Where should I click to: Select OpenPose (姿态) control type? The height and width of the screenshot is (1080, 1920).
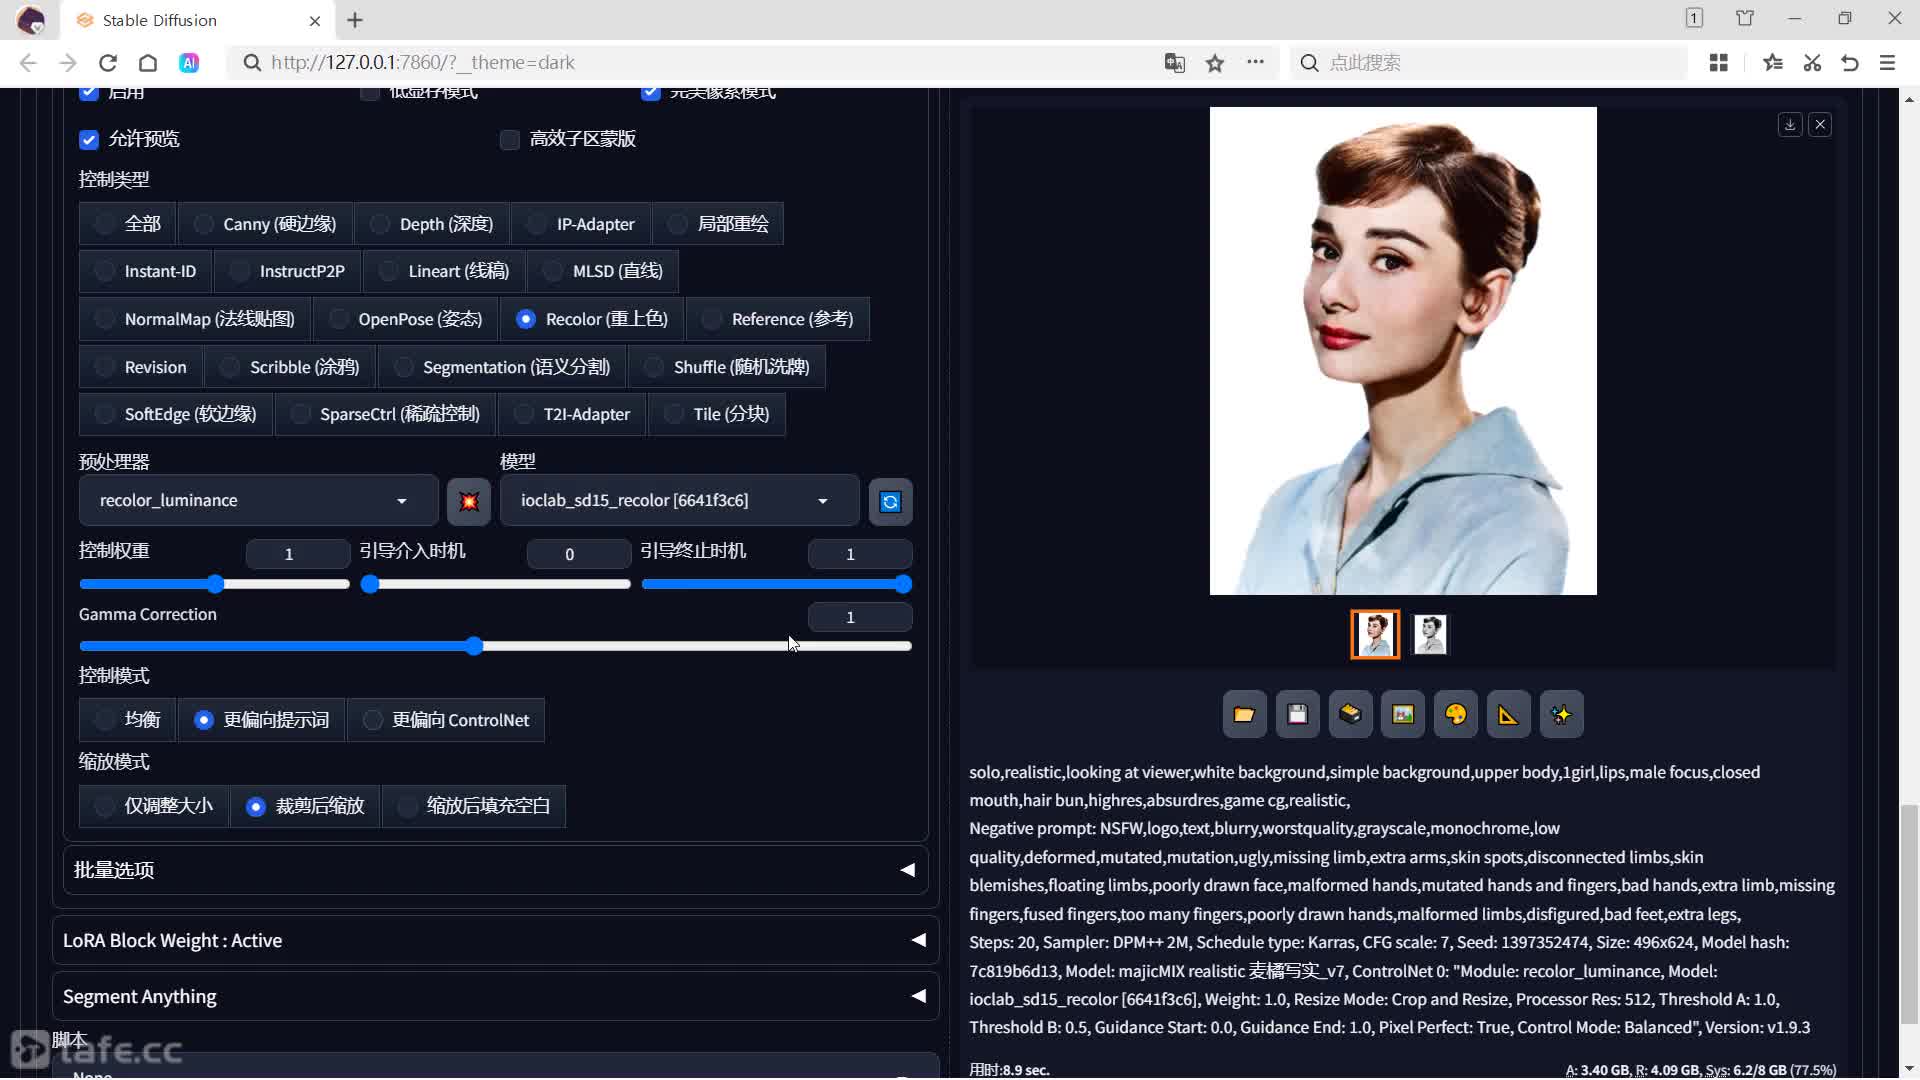(406, 319)
